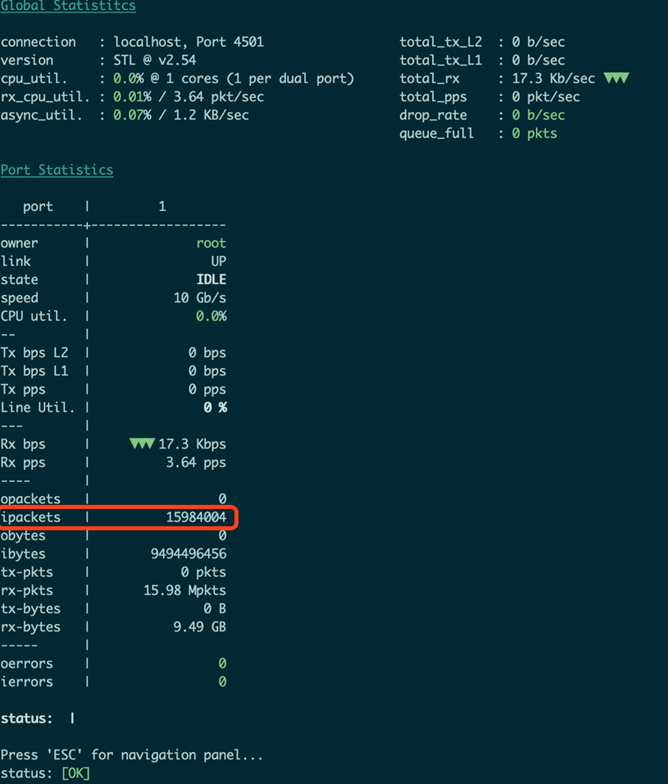Click the rx-bytes 9.49 GB value
The height and width of the screenshot is (784, 668).
click(x=200, y=626)
